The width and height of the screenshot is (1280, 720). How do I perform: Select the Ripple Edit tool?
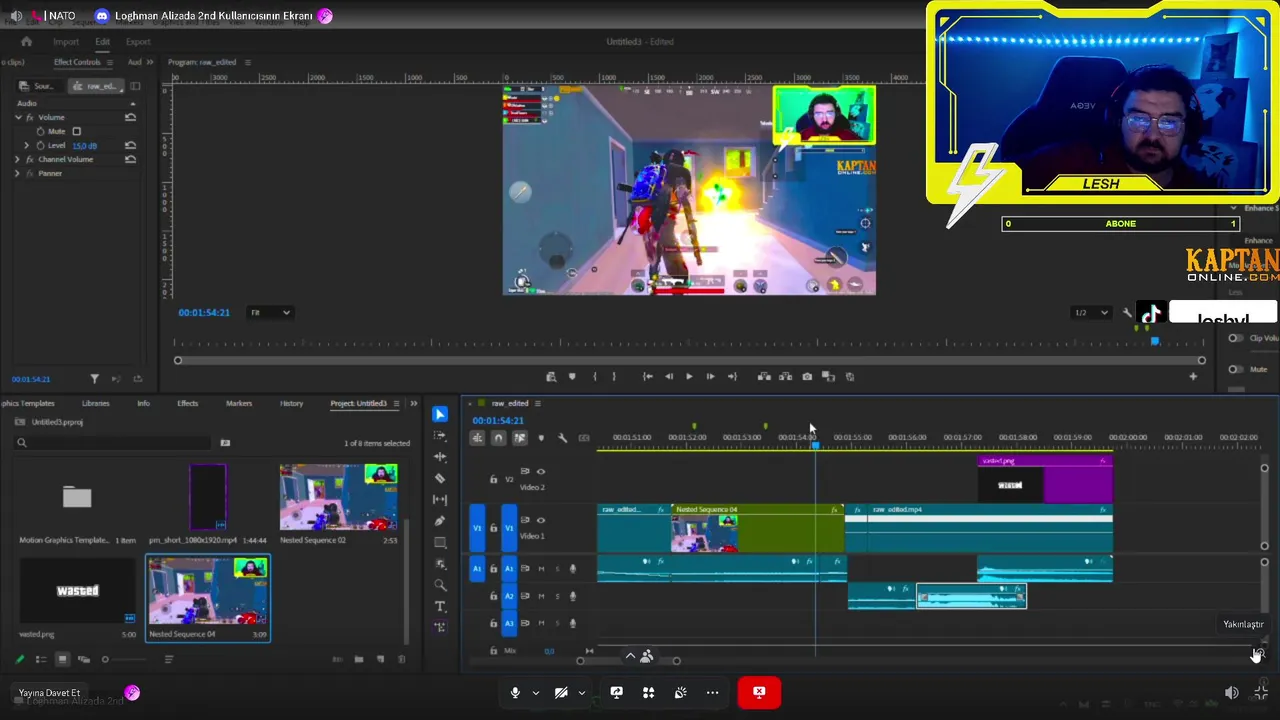tap(440, 457)
